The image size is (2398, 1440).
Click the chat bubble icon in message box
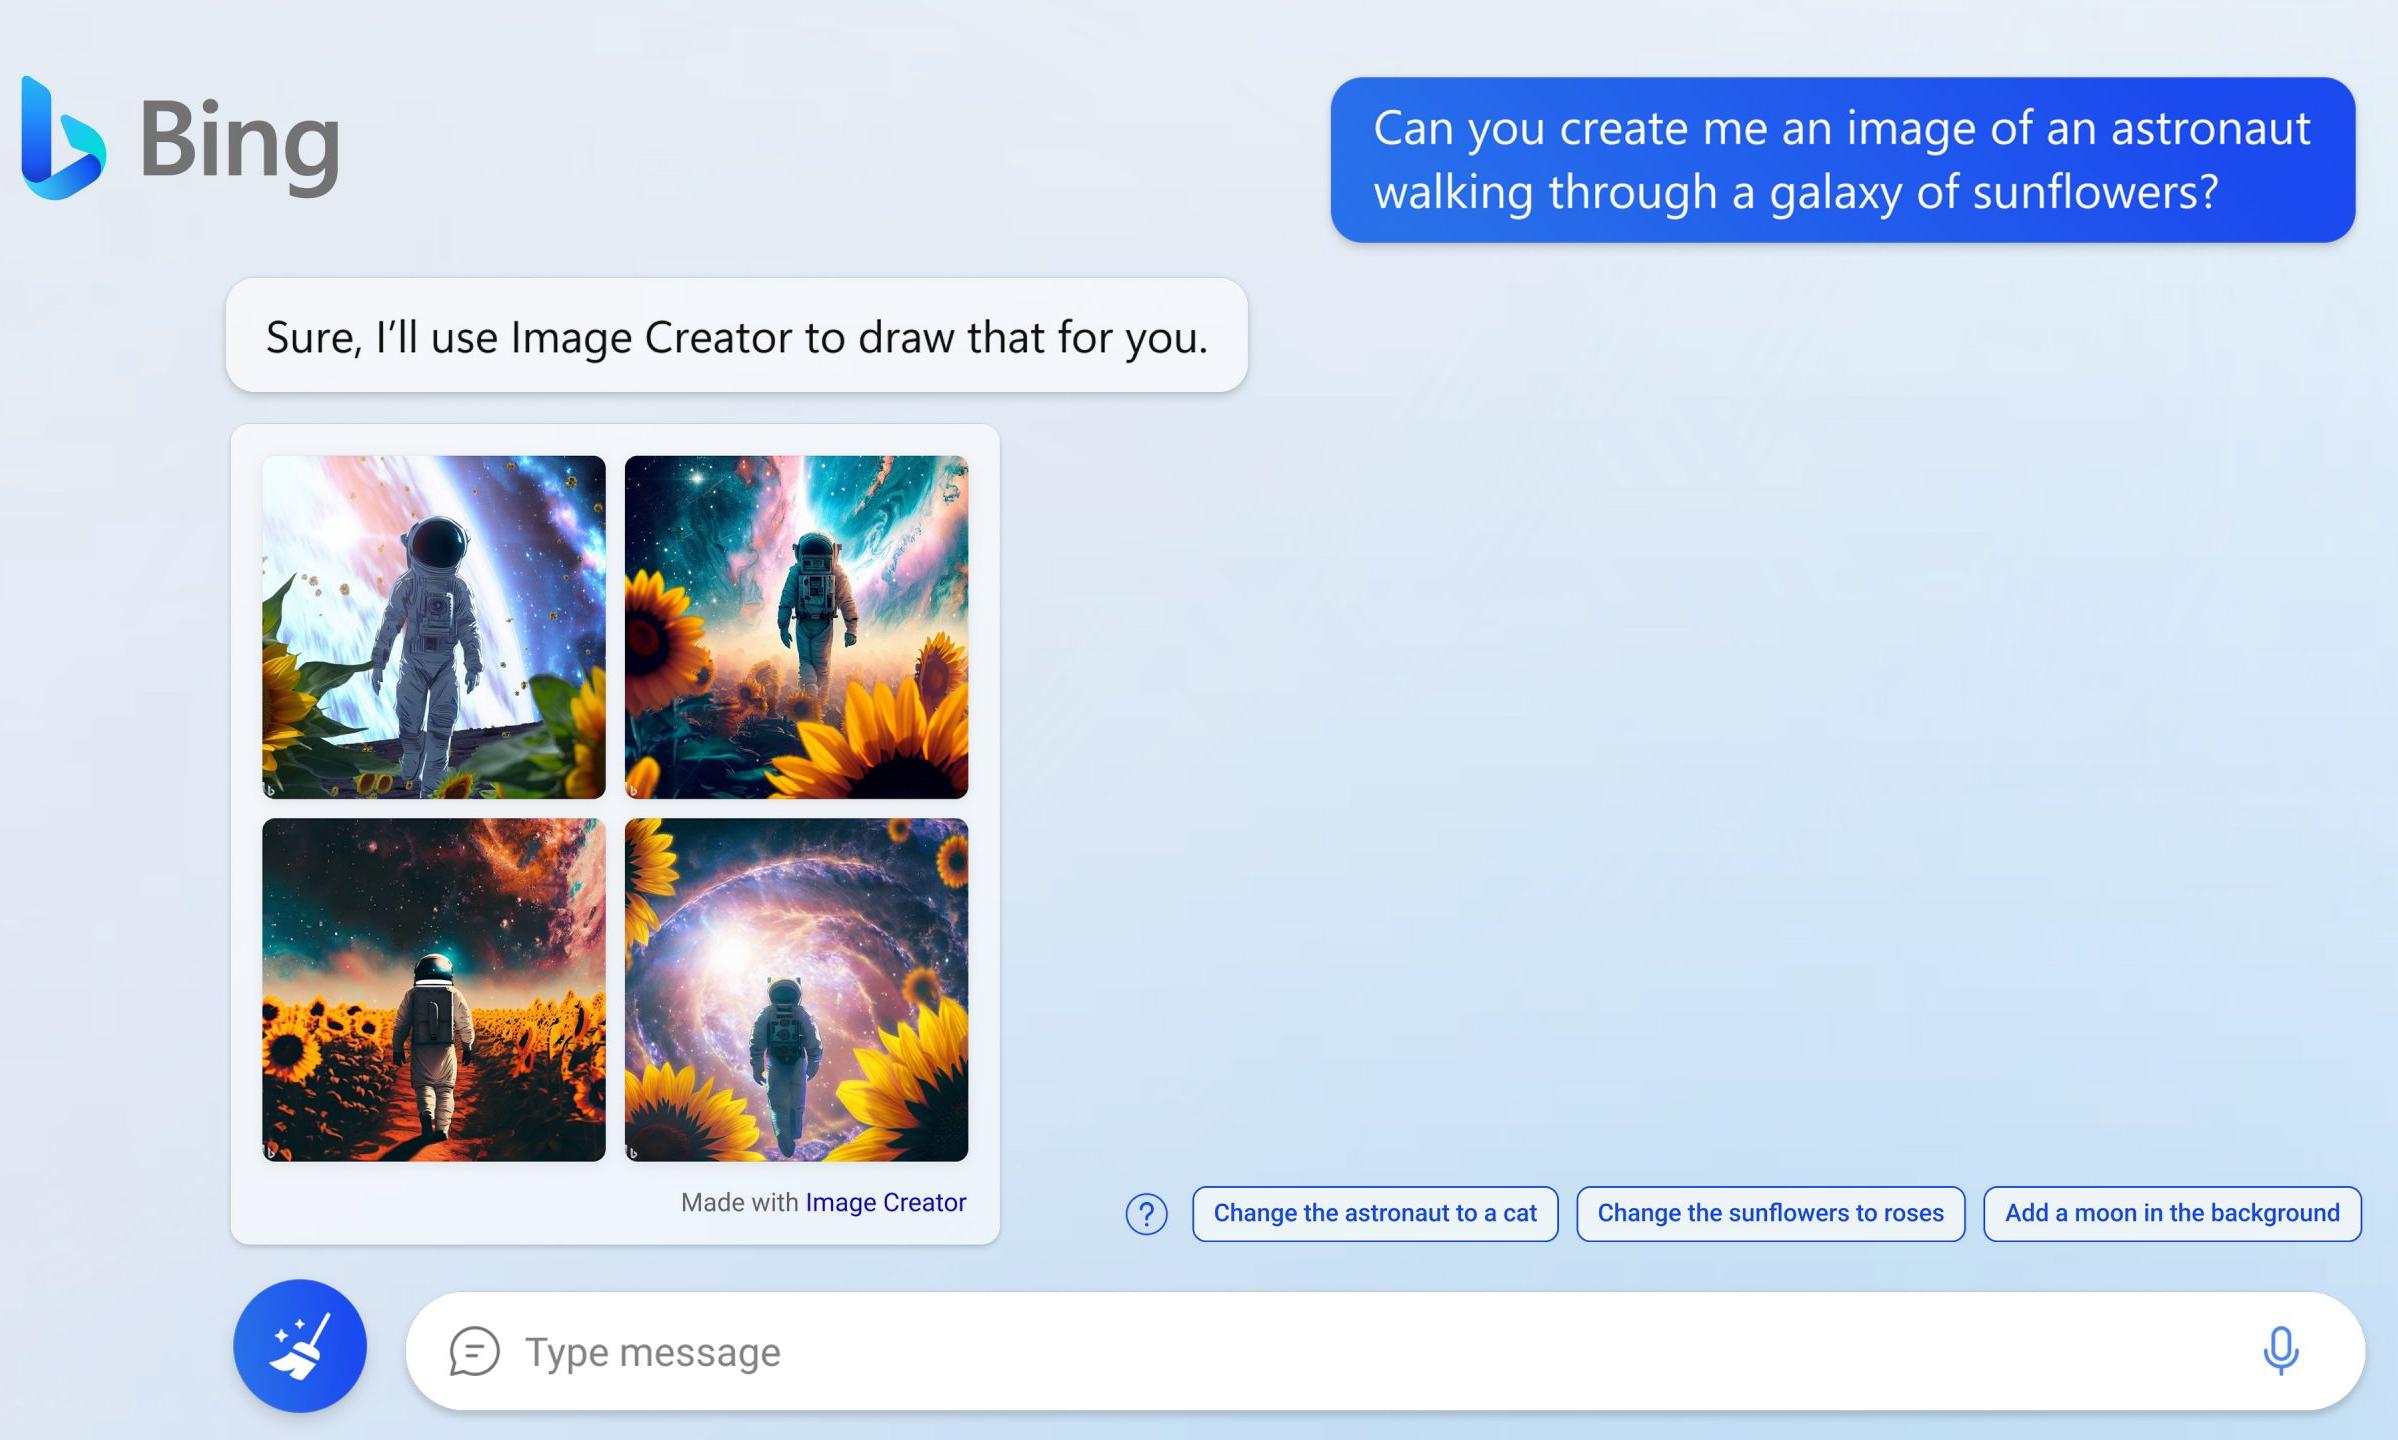coord(474,1352)
